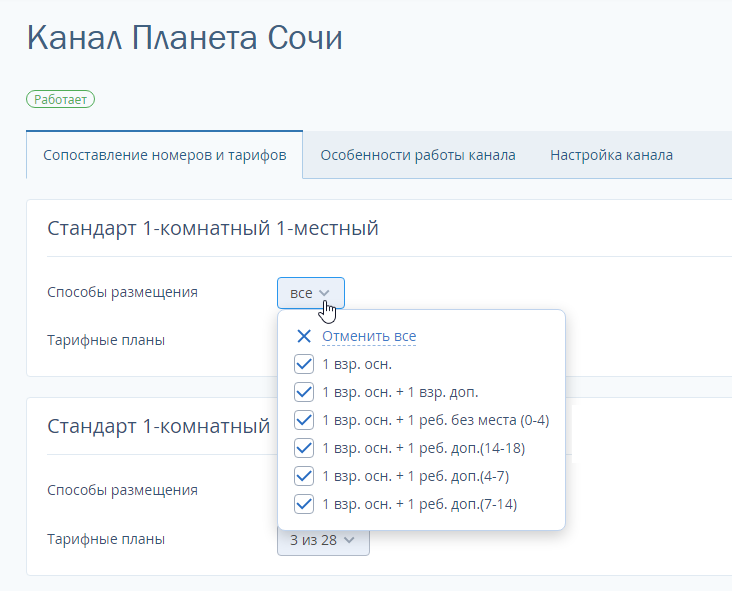The image size is (732, 591).
Task: Click the Отменить все link
Action: click(369, 336)
